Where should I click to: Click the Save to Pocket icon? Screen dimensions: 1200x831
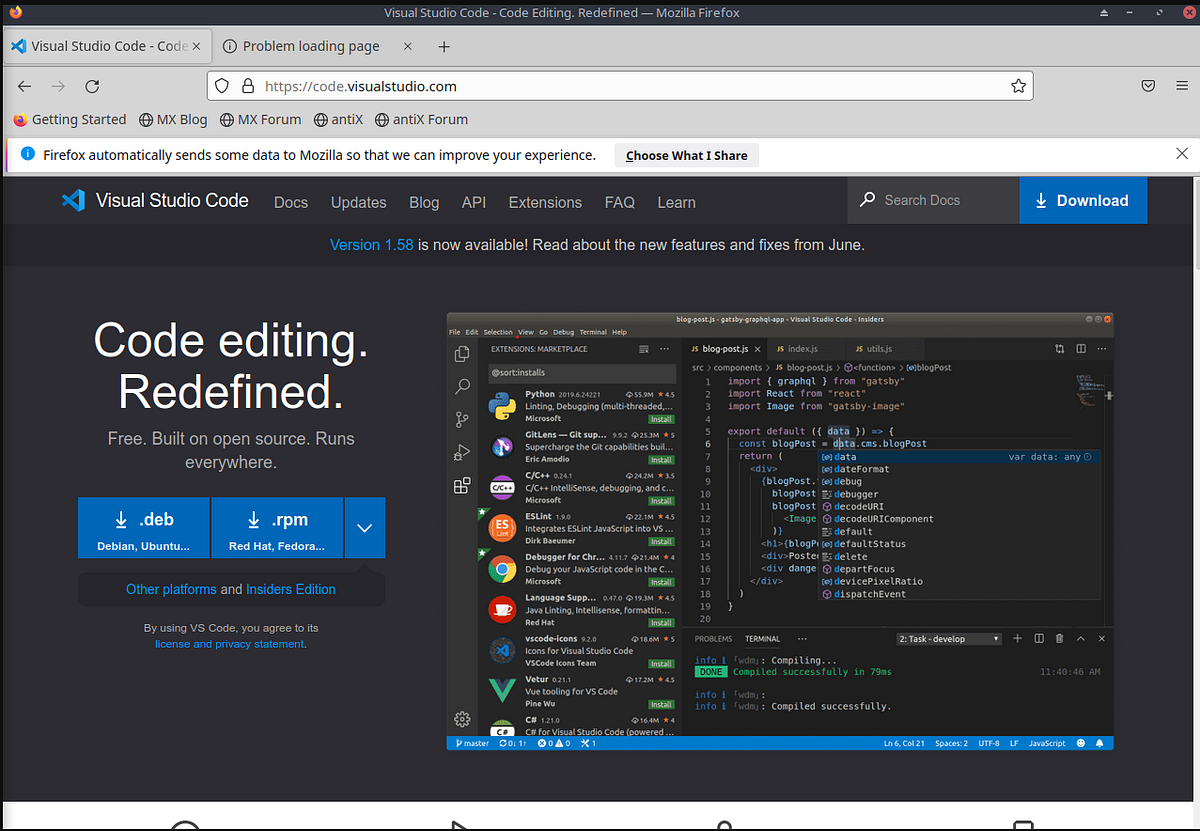1147,86
